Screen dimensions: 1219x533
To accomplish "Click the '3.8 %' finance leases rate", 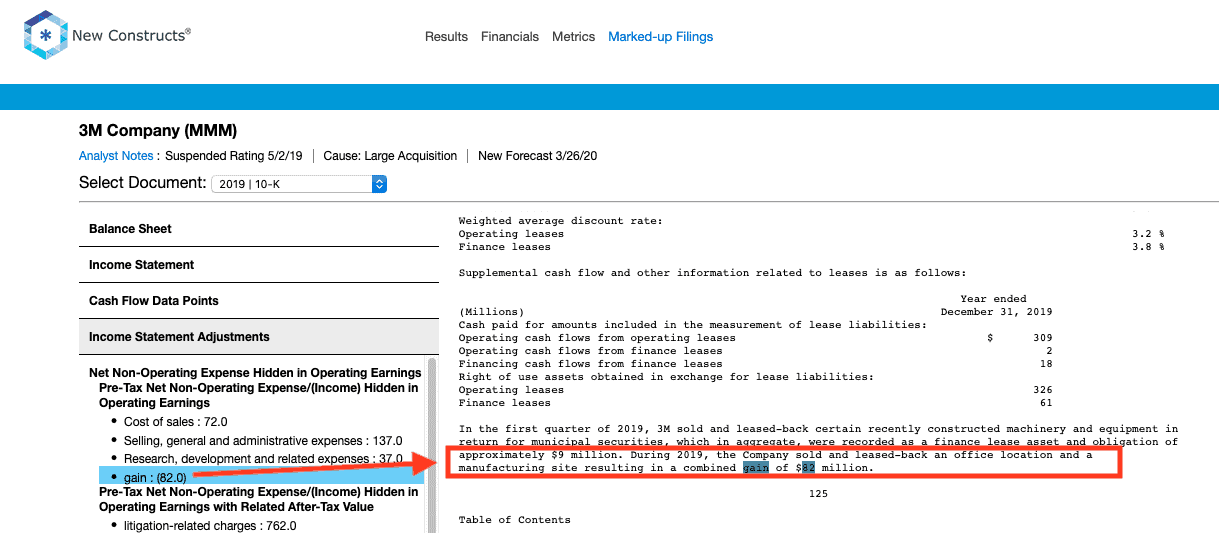I will [x=1148, y=247].
